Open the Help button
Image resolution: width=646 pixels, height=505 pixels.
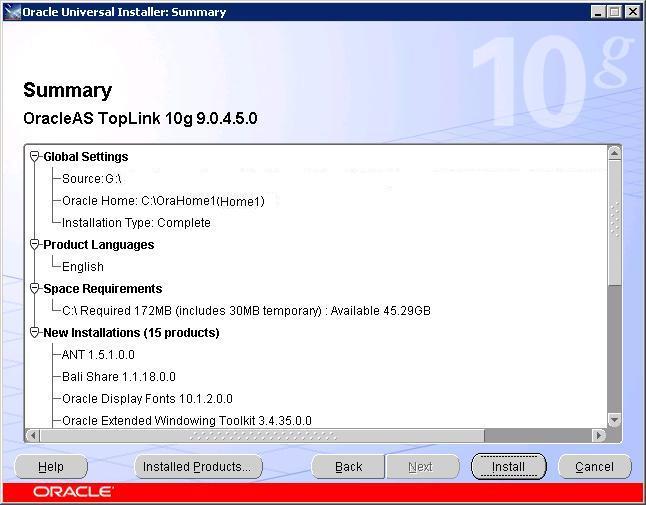51,467
